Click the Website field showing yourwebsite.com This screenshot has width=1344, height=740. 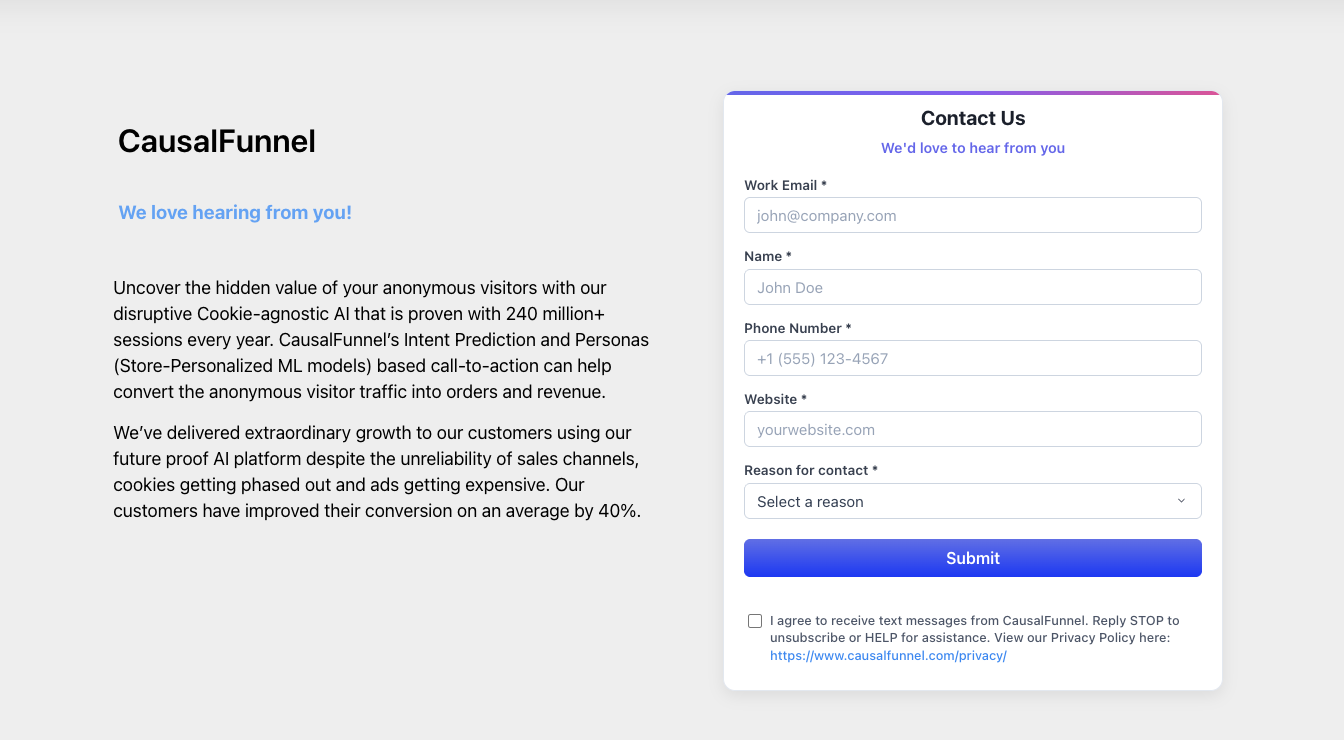click(x=972, y=429)
